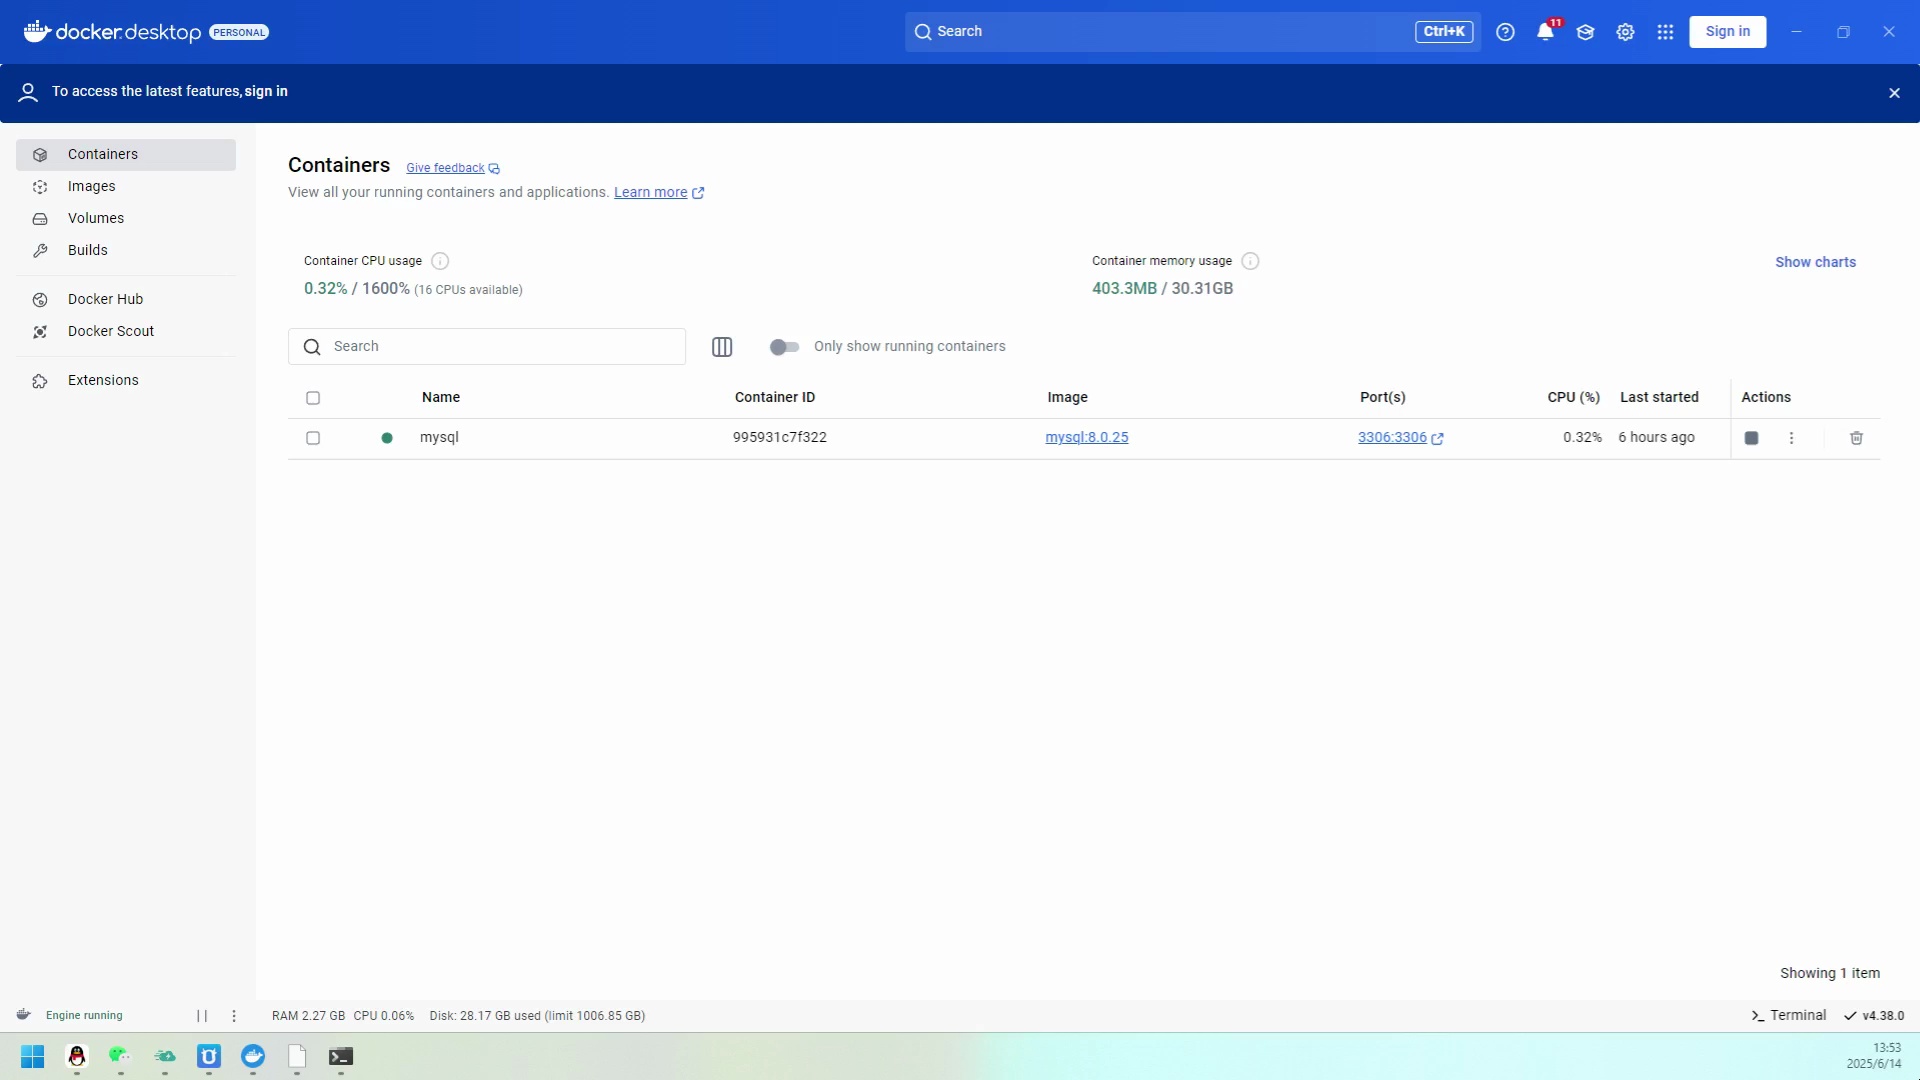Open the column visibility options
The width and height of the screenshot is (1920, 1080).
point(722,347)
